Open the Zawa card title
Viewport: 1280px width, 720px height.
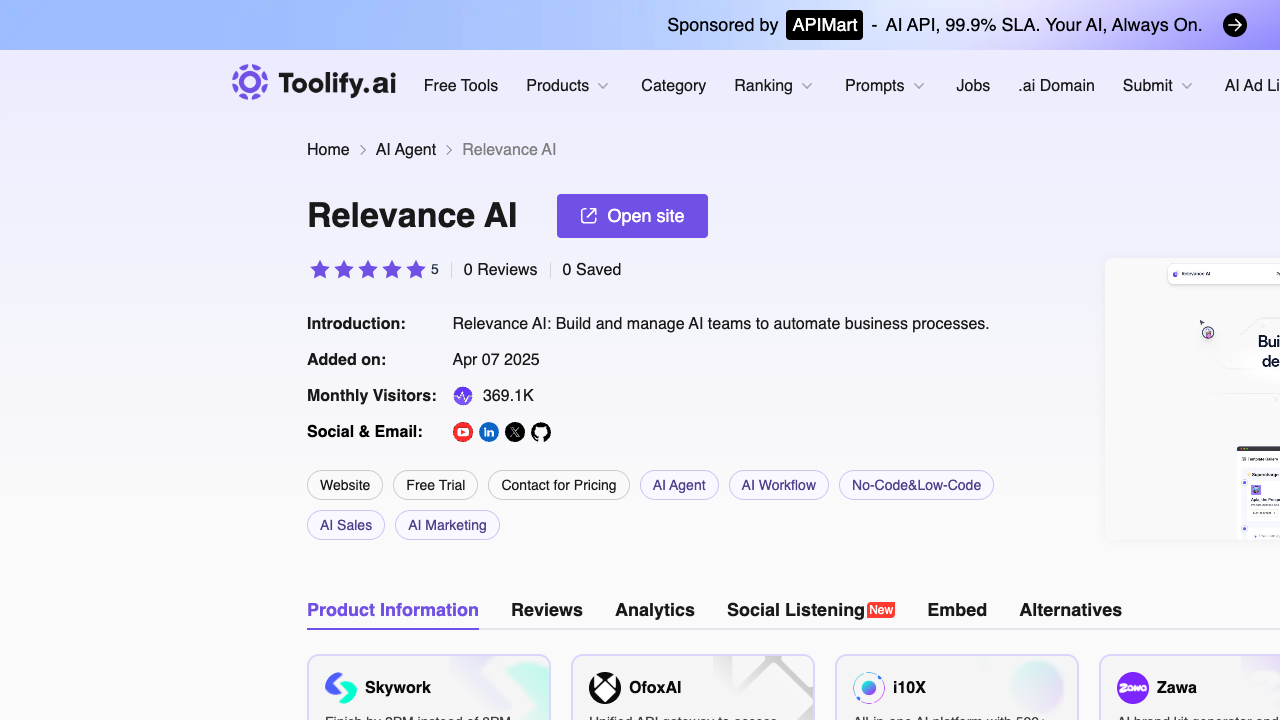[x=1177, y=688]
